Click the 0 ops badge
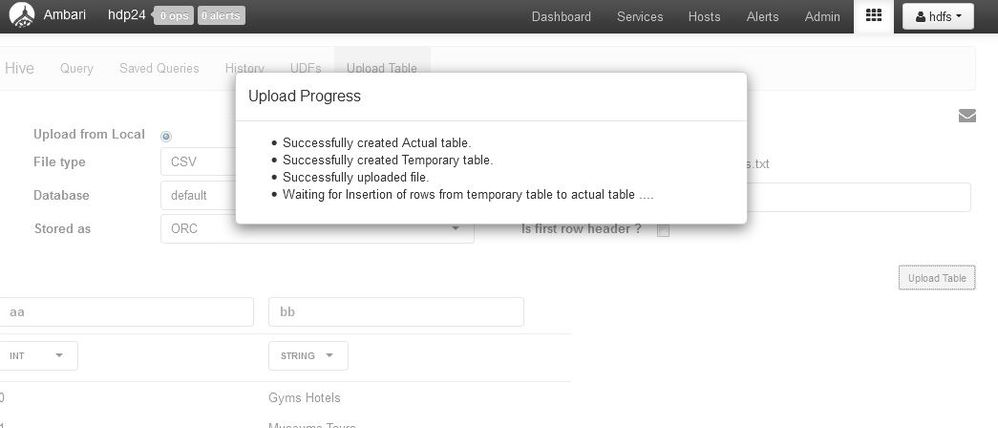This screenshot has width=998, height=428. (x=174, y=16)
